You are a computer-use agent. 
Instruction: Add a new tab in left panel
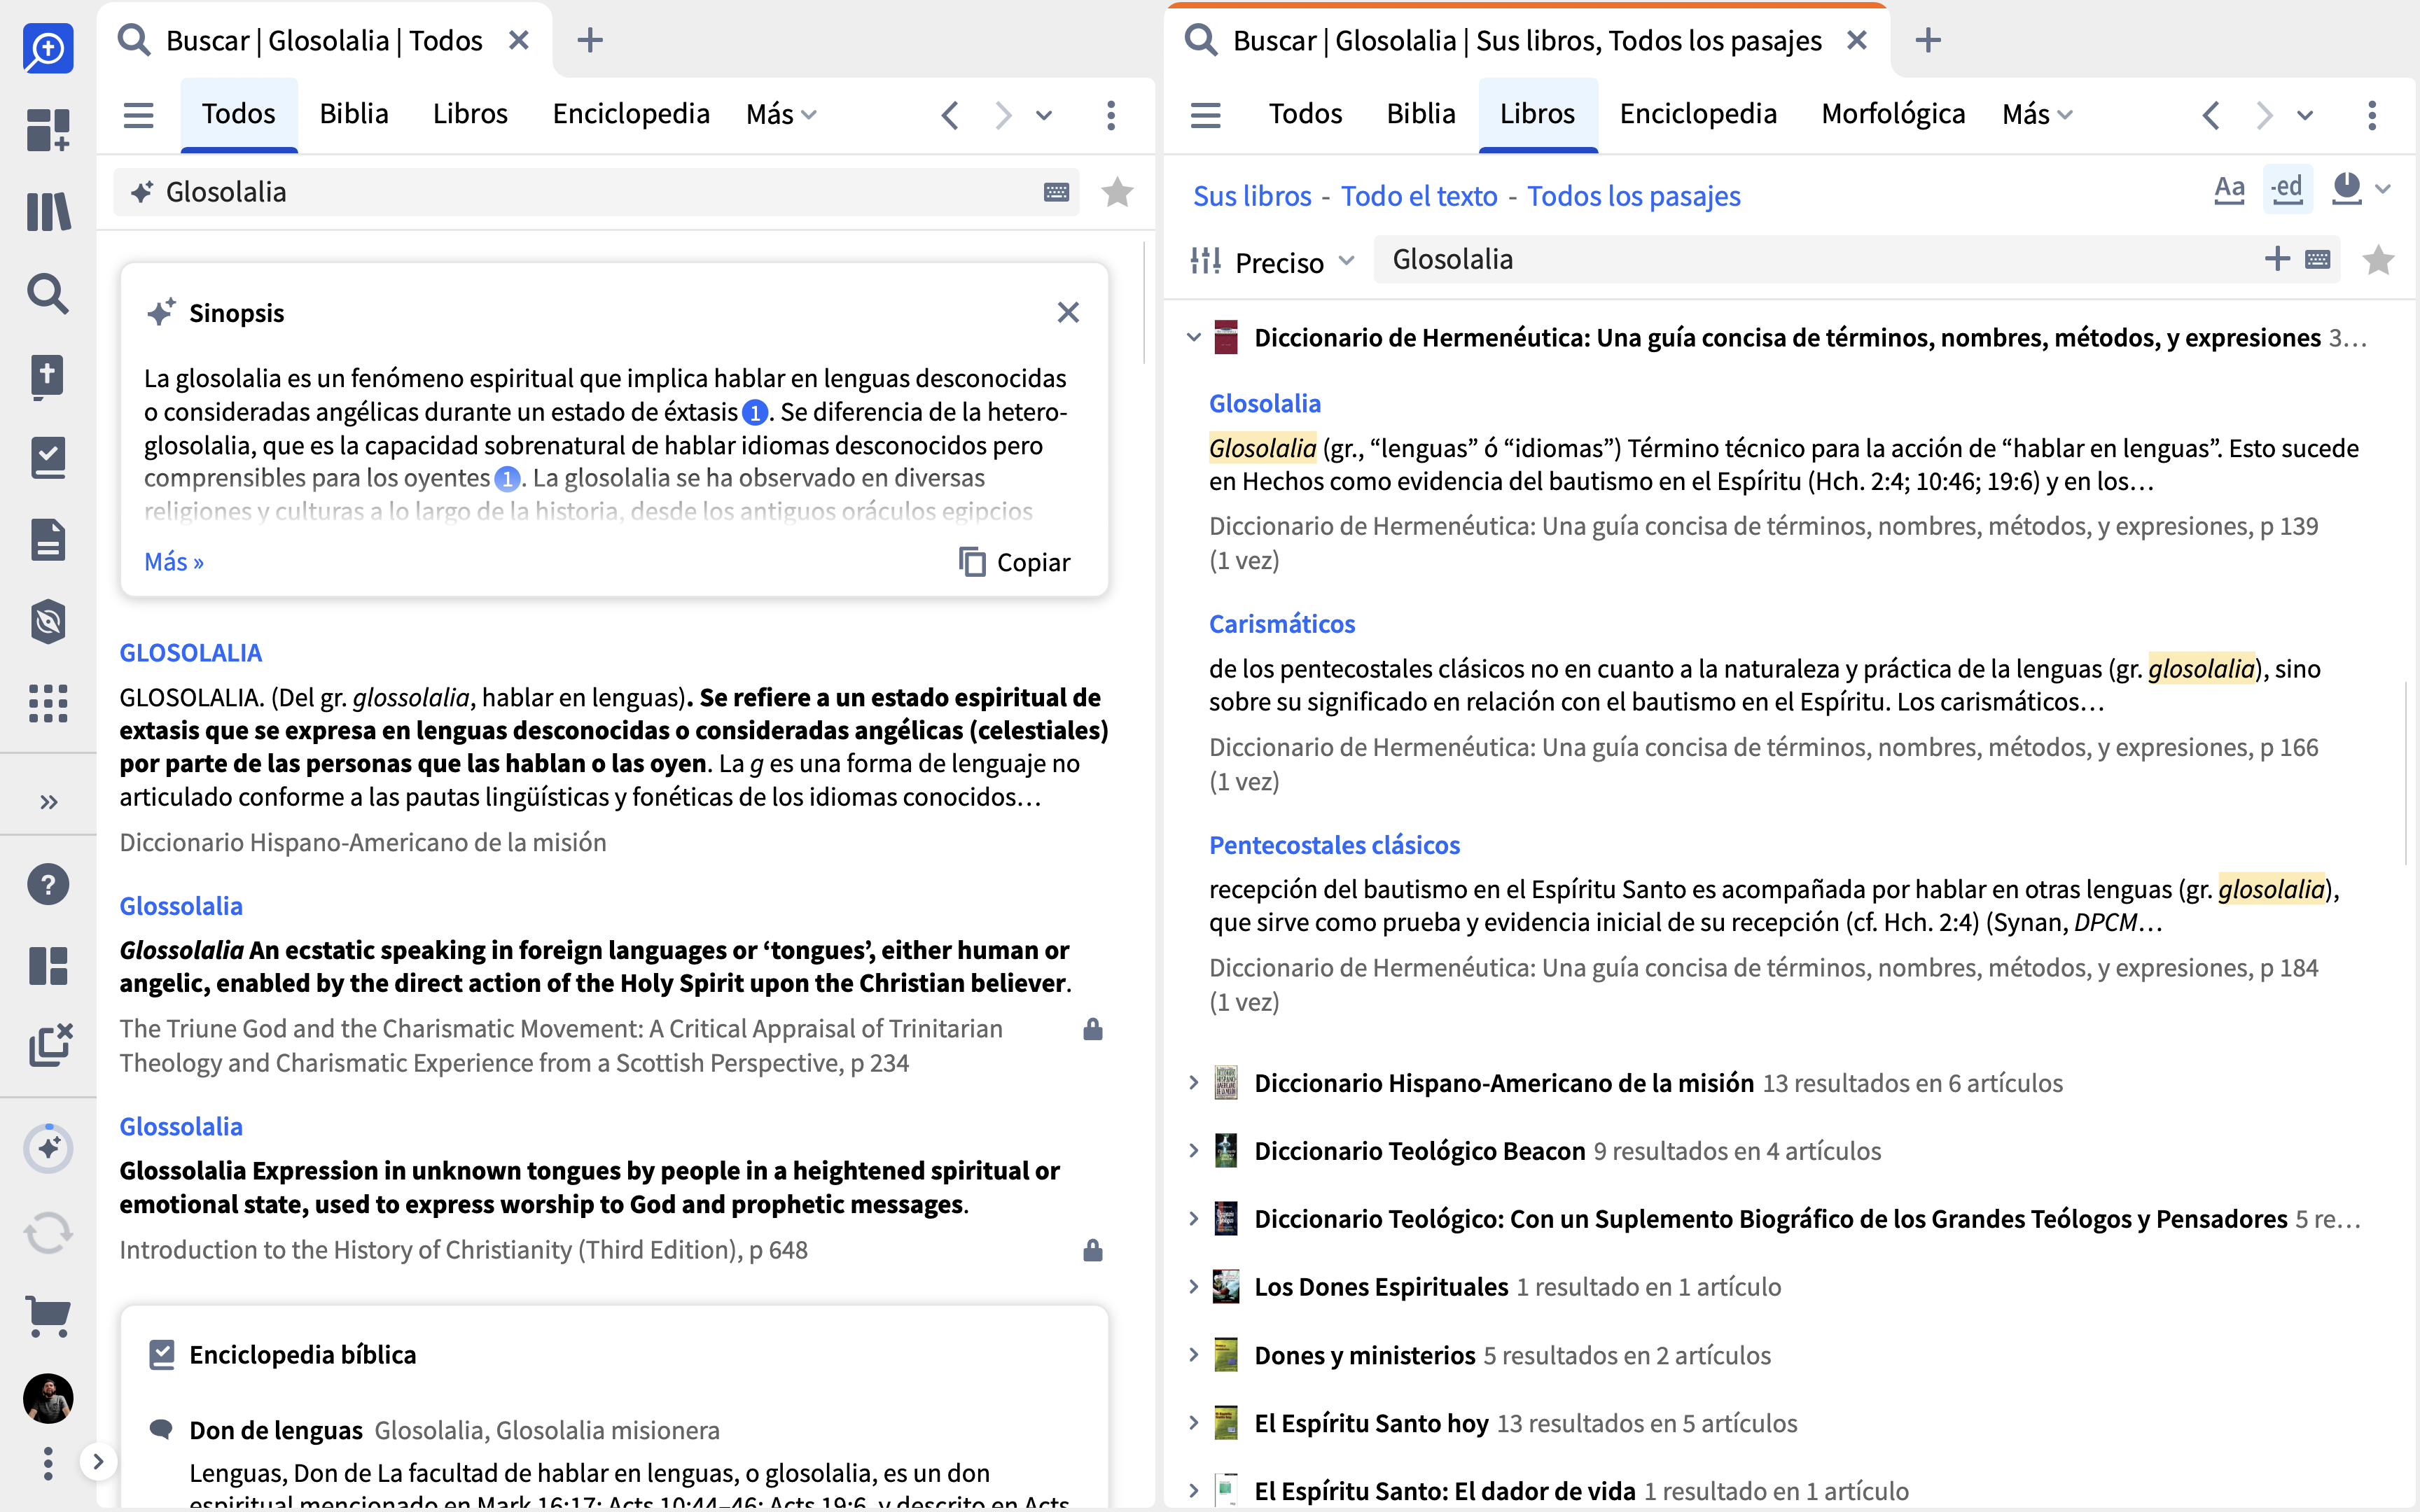click(590, 41)
